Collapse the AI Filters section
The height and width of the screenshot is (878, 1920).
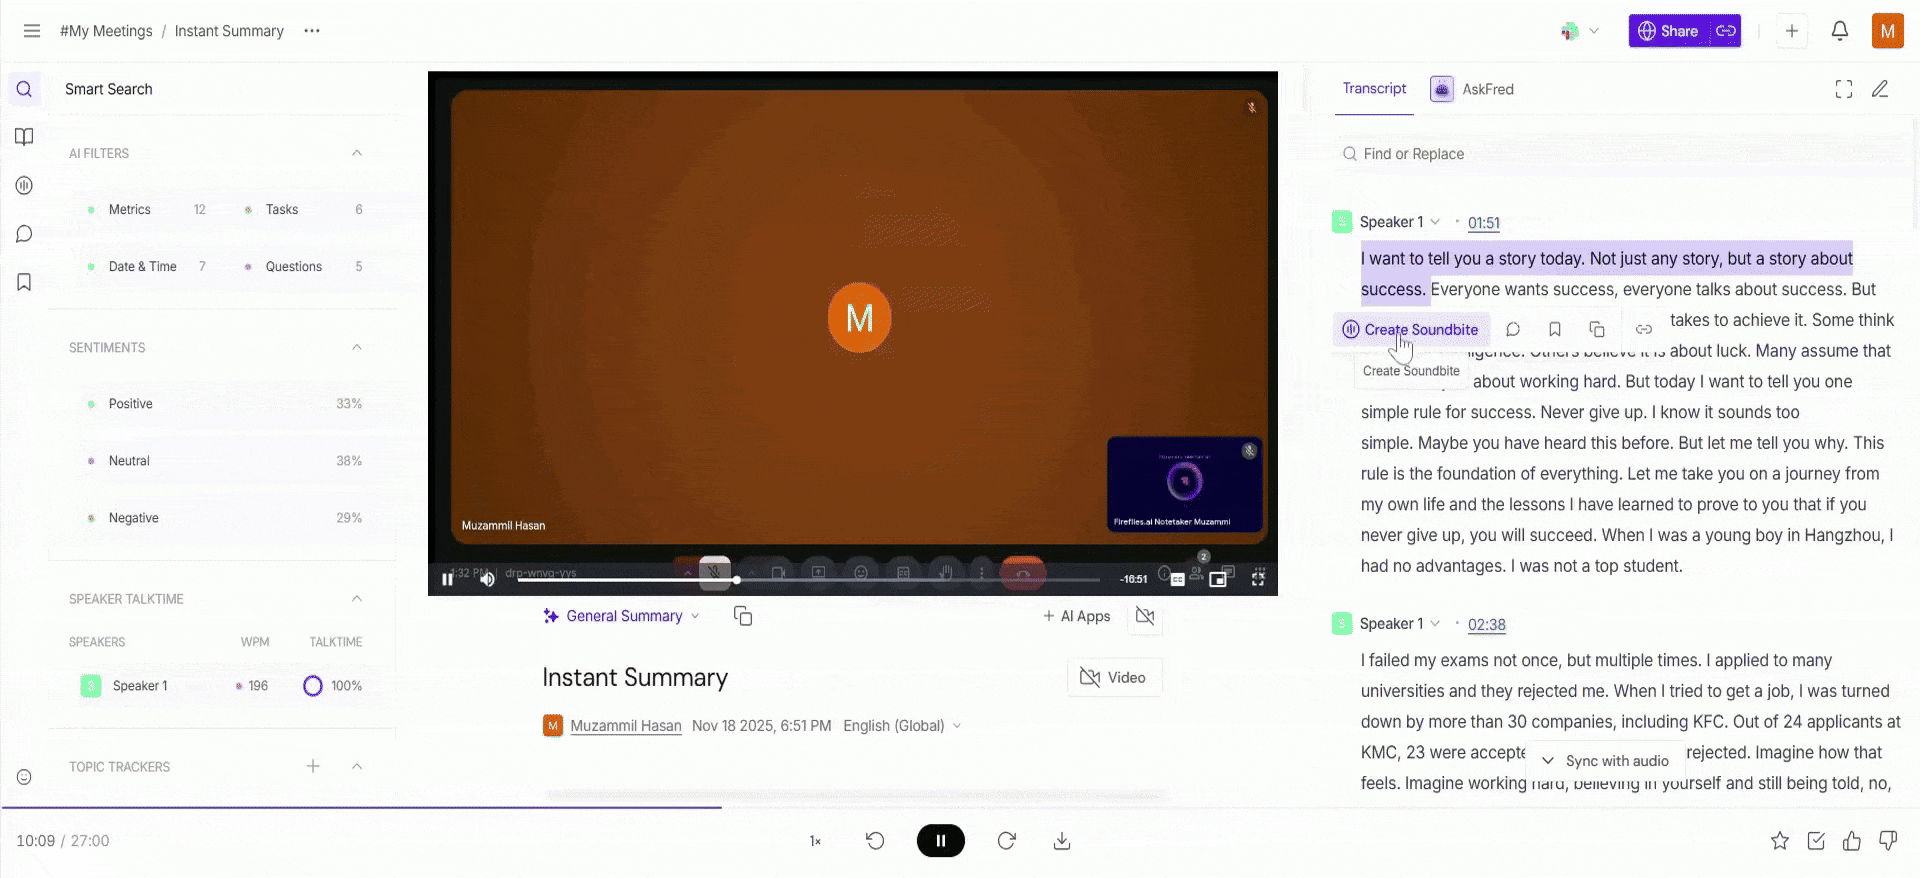coord(357,153)
